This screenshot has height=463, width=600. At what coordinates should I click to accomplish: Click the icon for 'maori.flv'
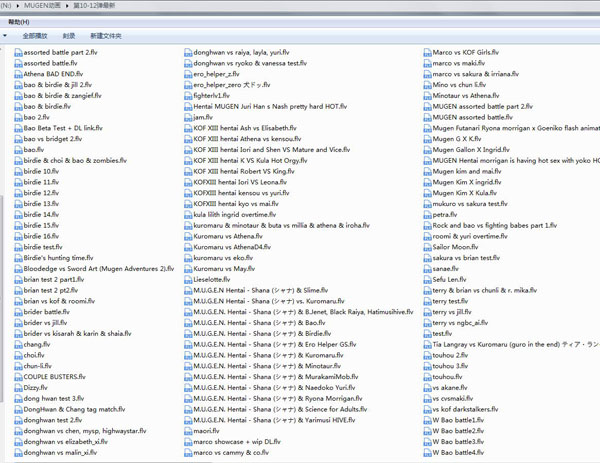pos(188,431)
